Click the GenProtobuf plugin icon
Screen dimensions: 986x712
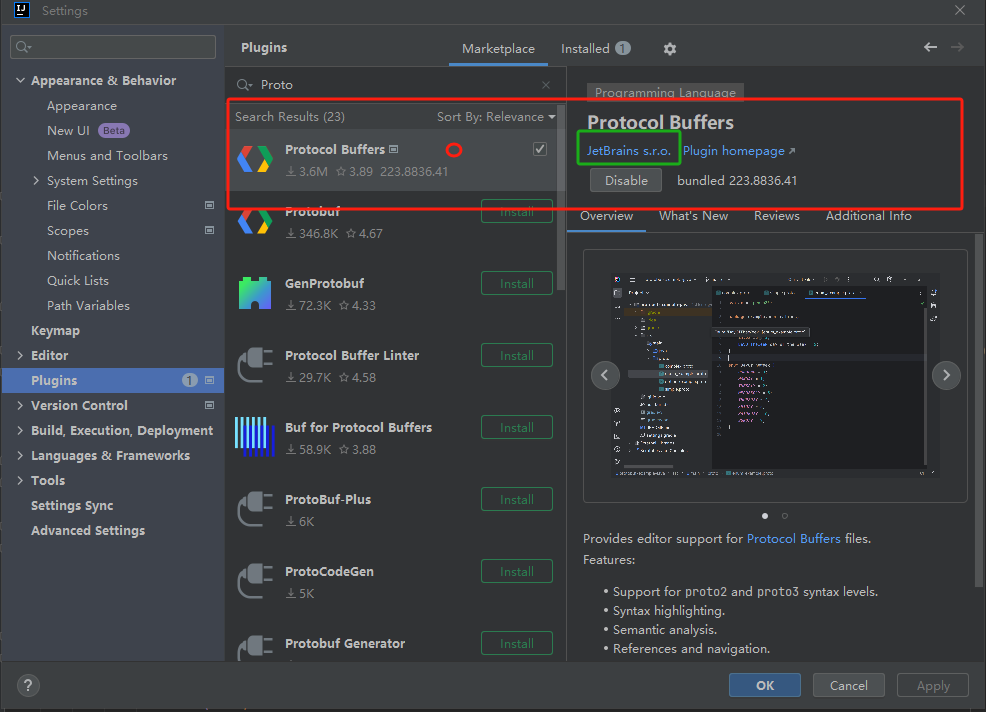point(255,294)
